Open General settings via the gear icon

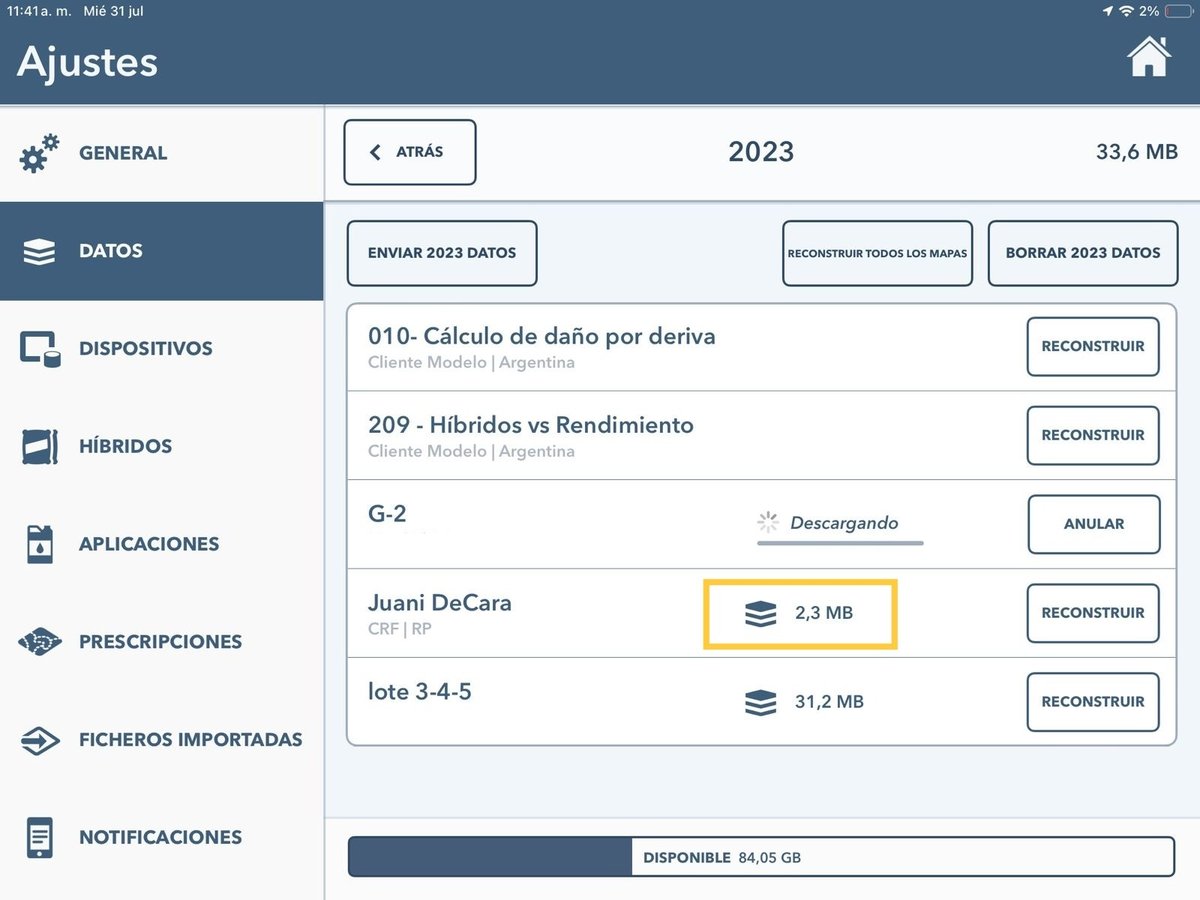(x=38, y=152)
